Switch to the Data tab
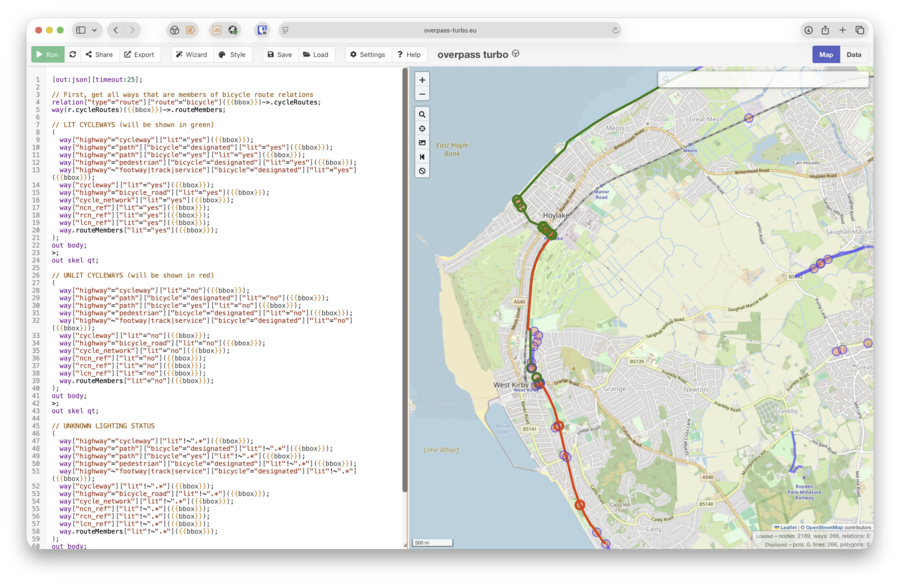 click(856, 55)
